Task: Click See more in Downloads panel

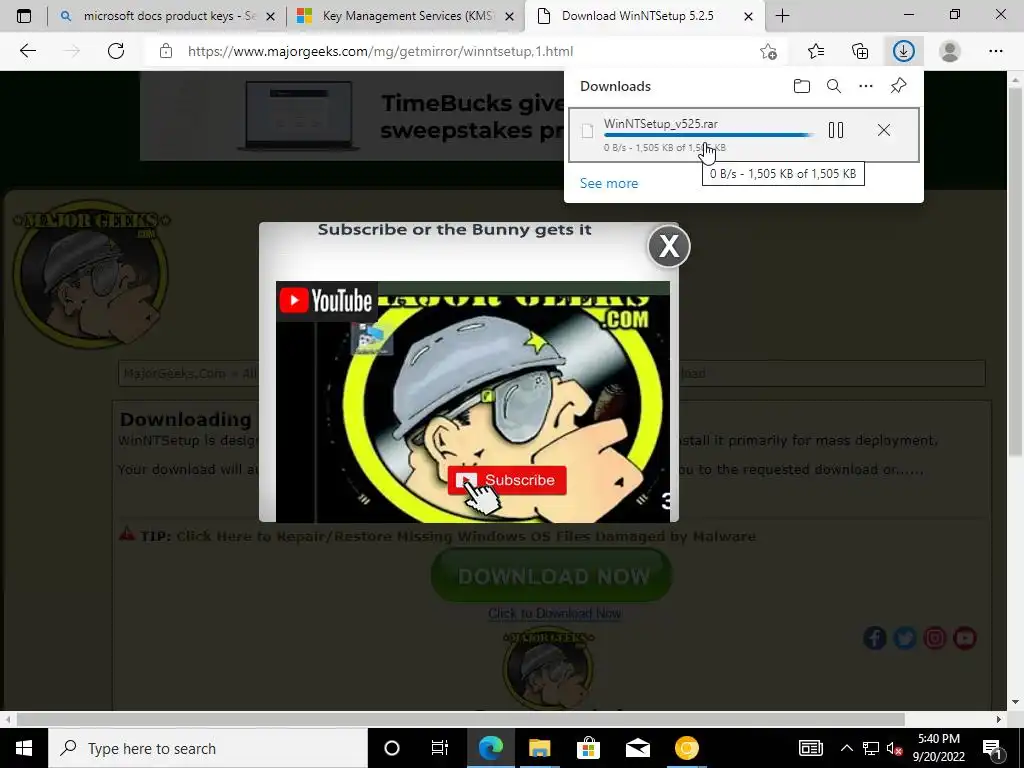Action: [x=609, y=184]
